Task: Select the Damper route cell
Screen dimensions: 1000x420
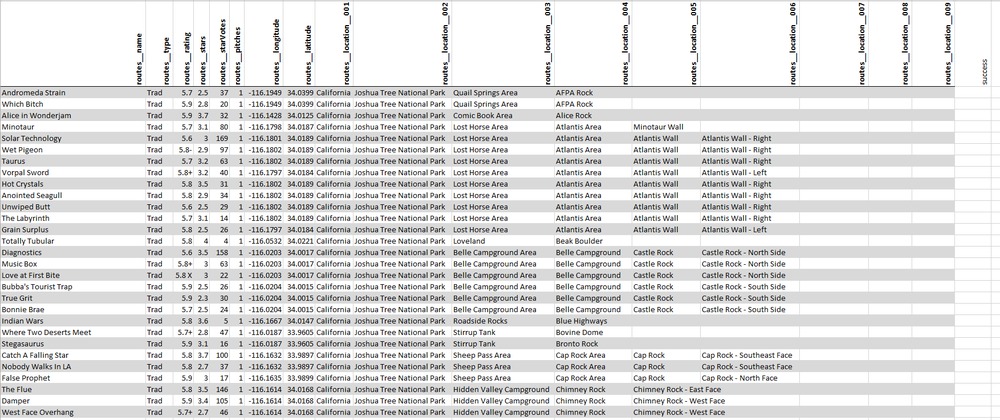Action: pyautogui.click(x=73, y=401)
